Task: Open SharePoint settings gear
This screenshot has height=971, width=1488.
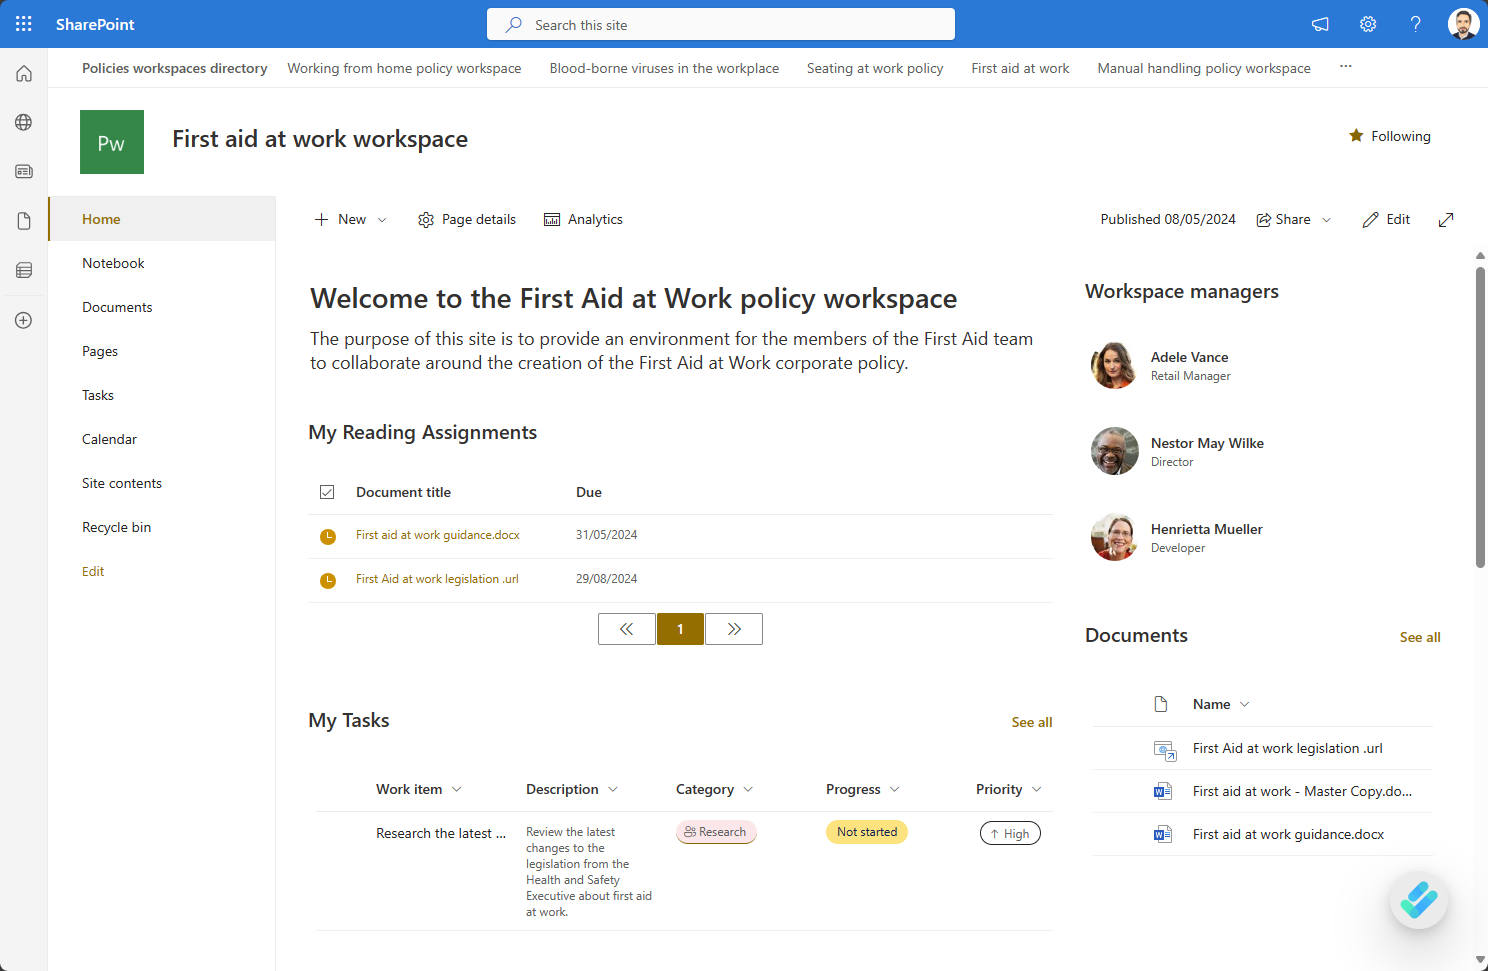Action: coord(1367,23)
